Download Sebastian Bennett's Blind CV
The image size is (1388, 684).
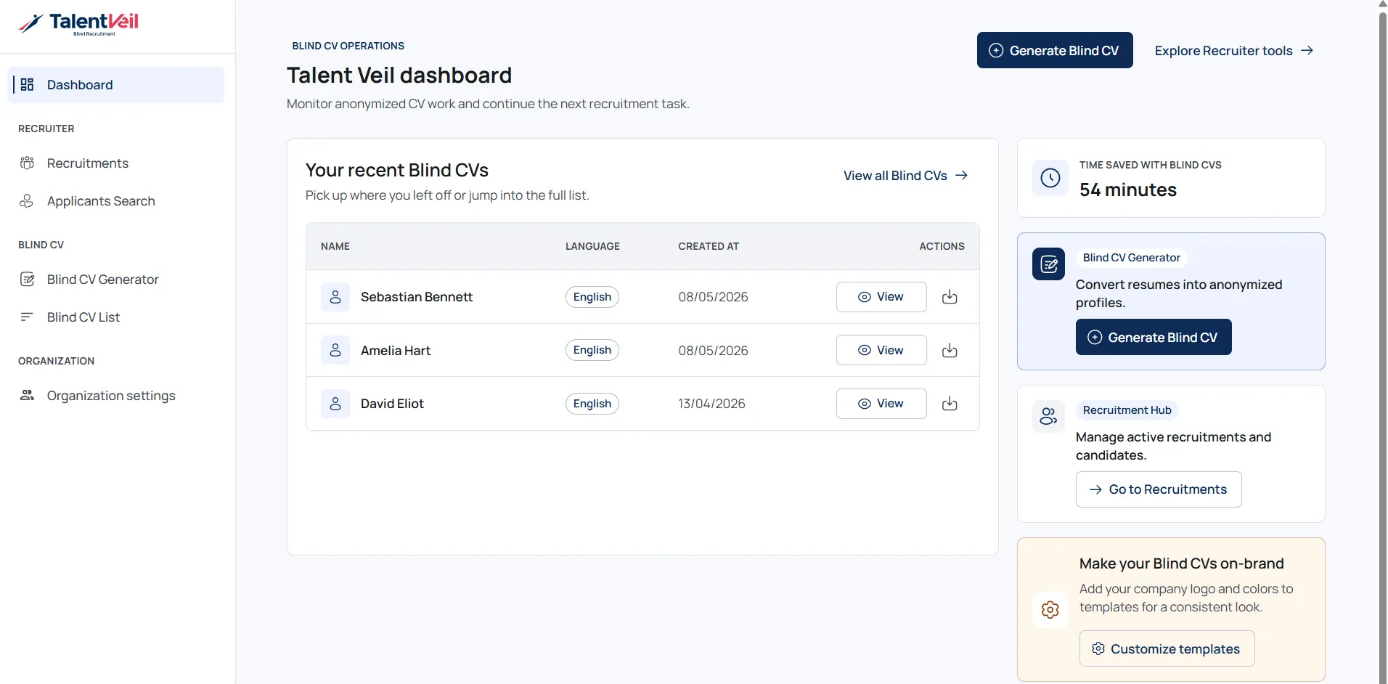click(x=950, y=297)
